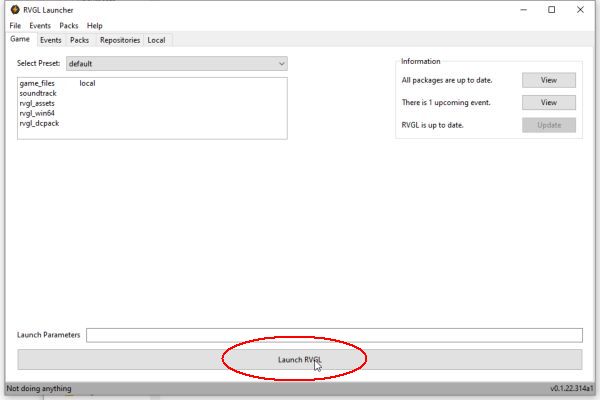The width and height of the screenshot is (600, 400).
Task: Switch to the Repositories tab
Action: pyautogui.click(x=120, y=40)
